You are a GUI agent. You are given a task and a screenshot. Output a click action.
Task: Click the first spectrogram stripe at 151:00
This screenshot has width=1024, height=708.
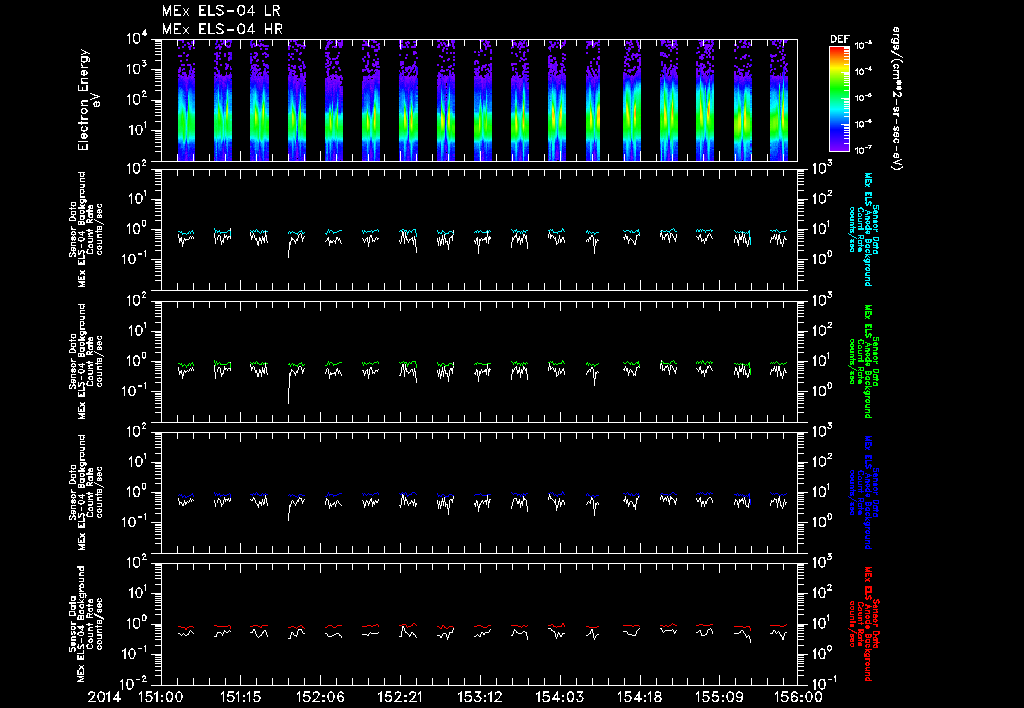[x=186, y=100]
